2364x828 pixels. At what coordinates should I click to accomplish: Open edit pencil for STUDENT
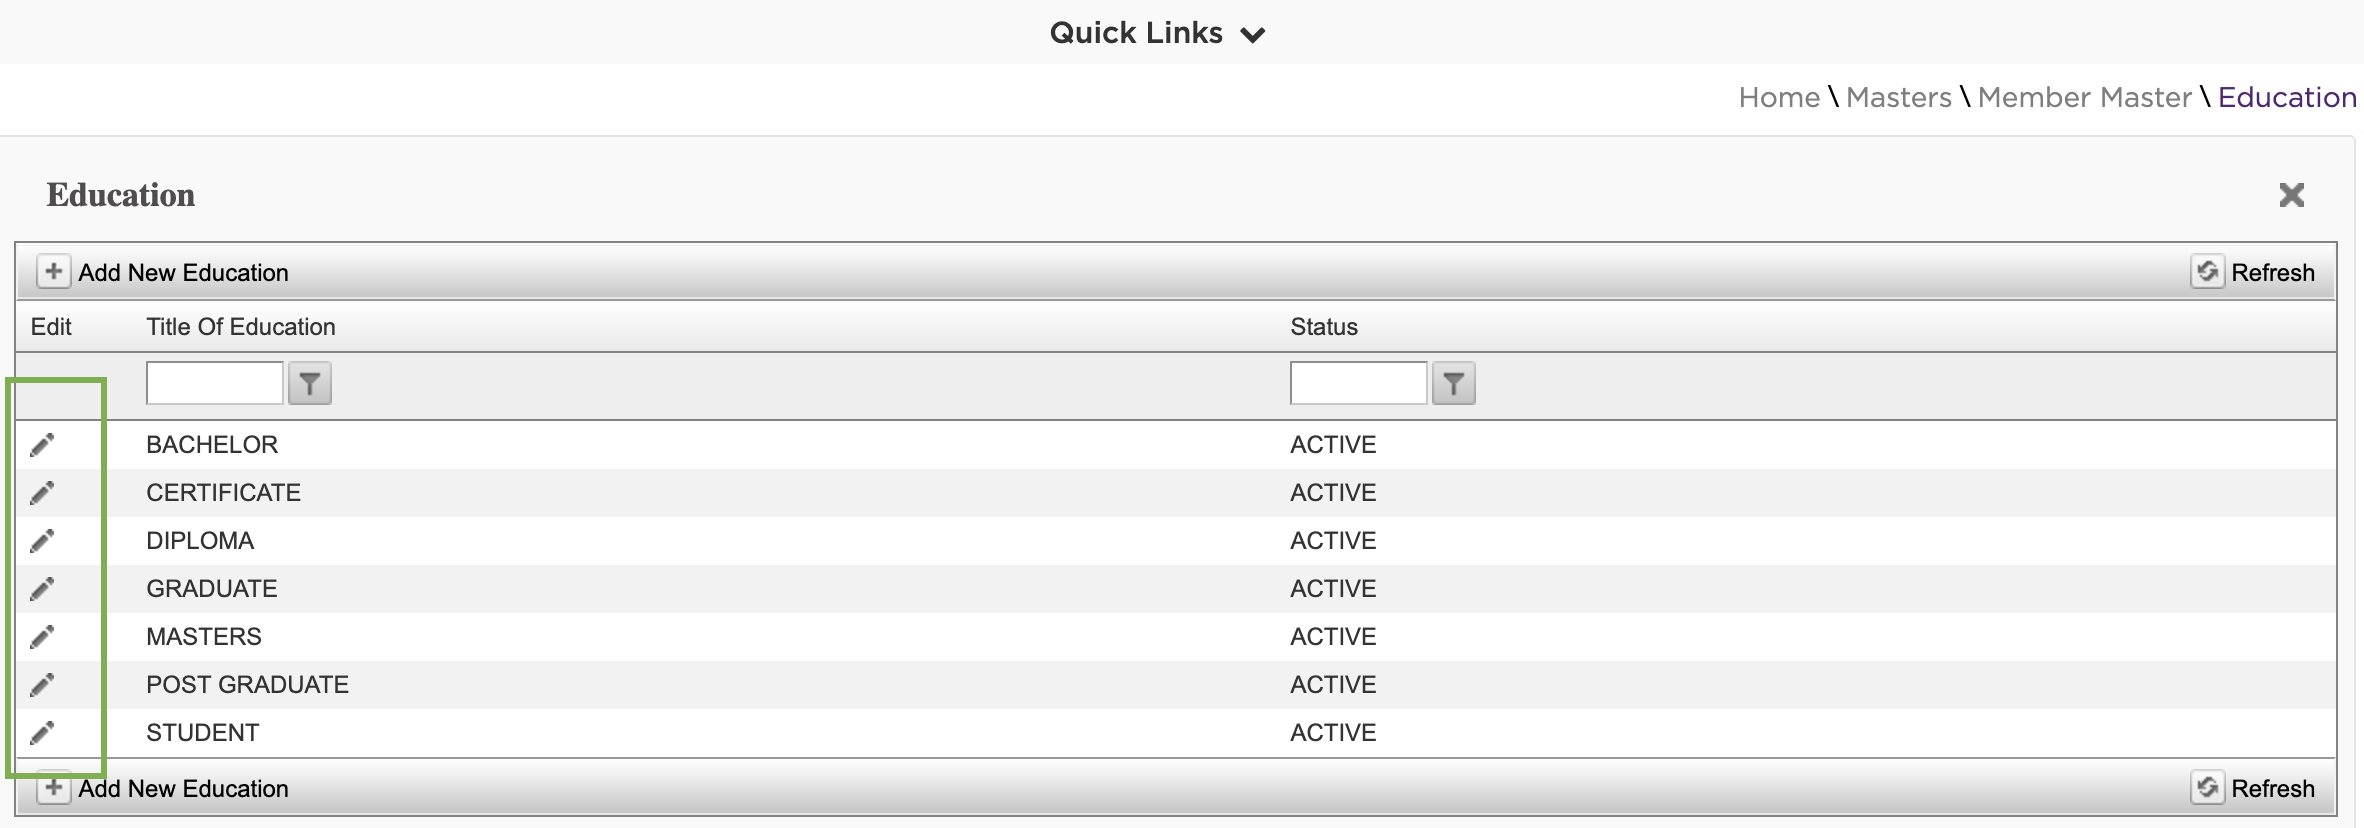point(42,733)
